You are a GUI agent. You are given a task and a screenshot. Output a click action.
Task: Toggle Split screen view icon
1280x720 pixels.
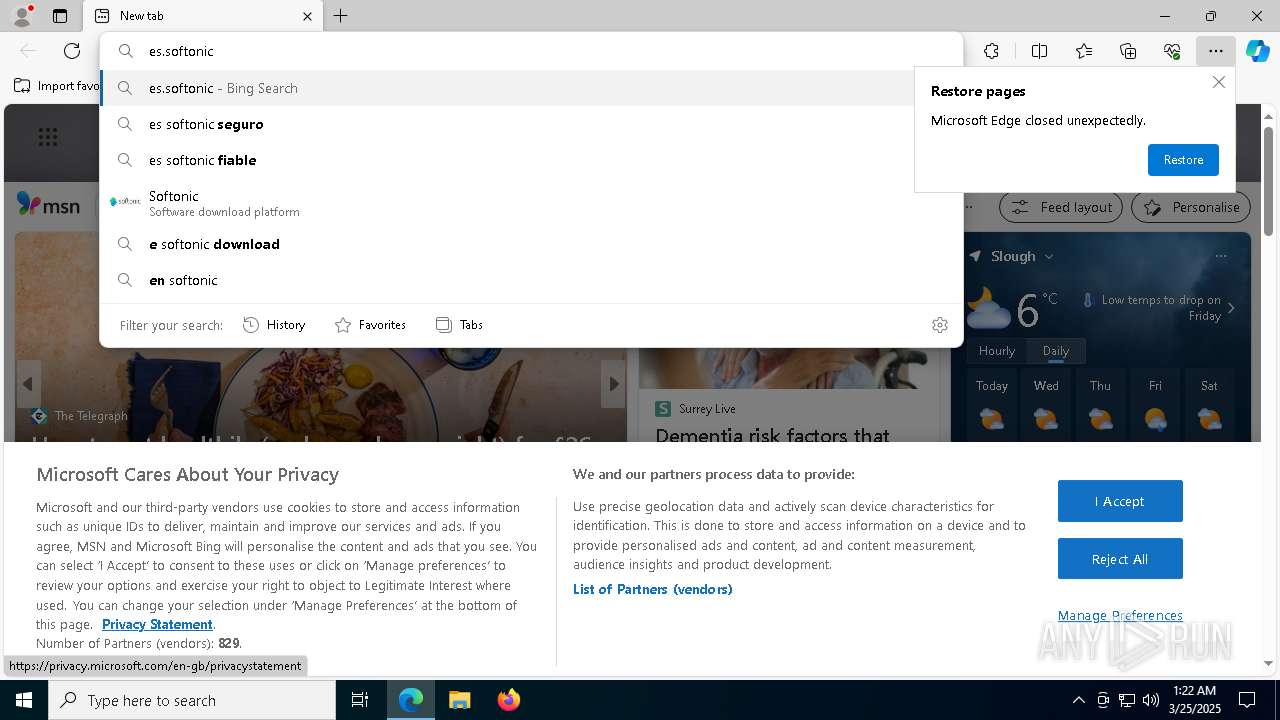(1039, 51)
